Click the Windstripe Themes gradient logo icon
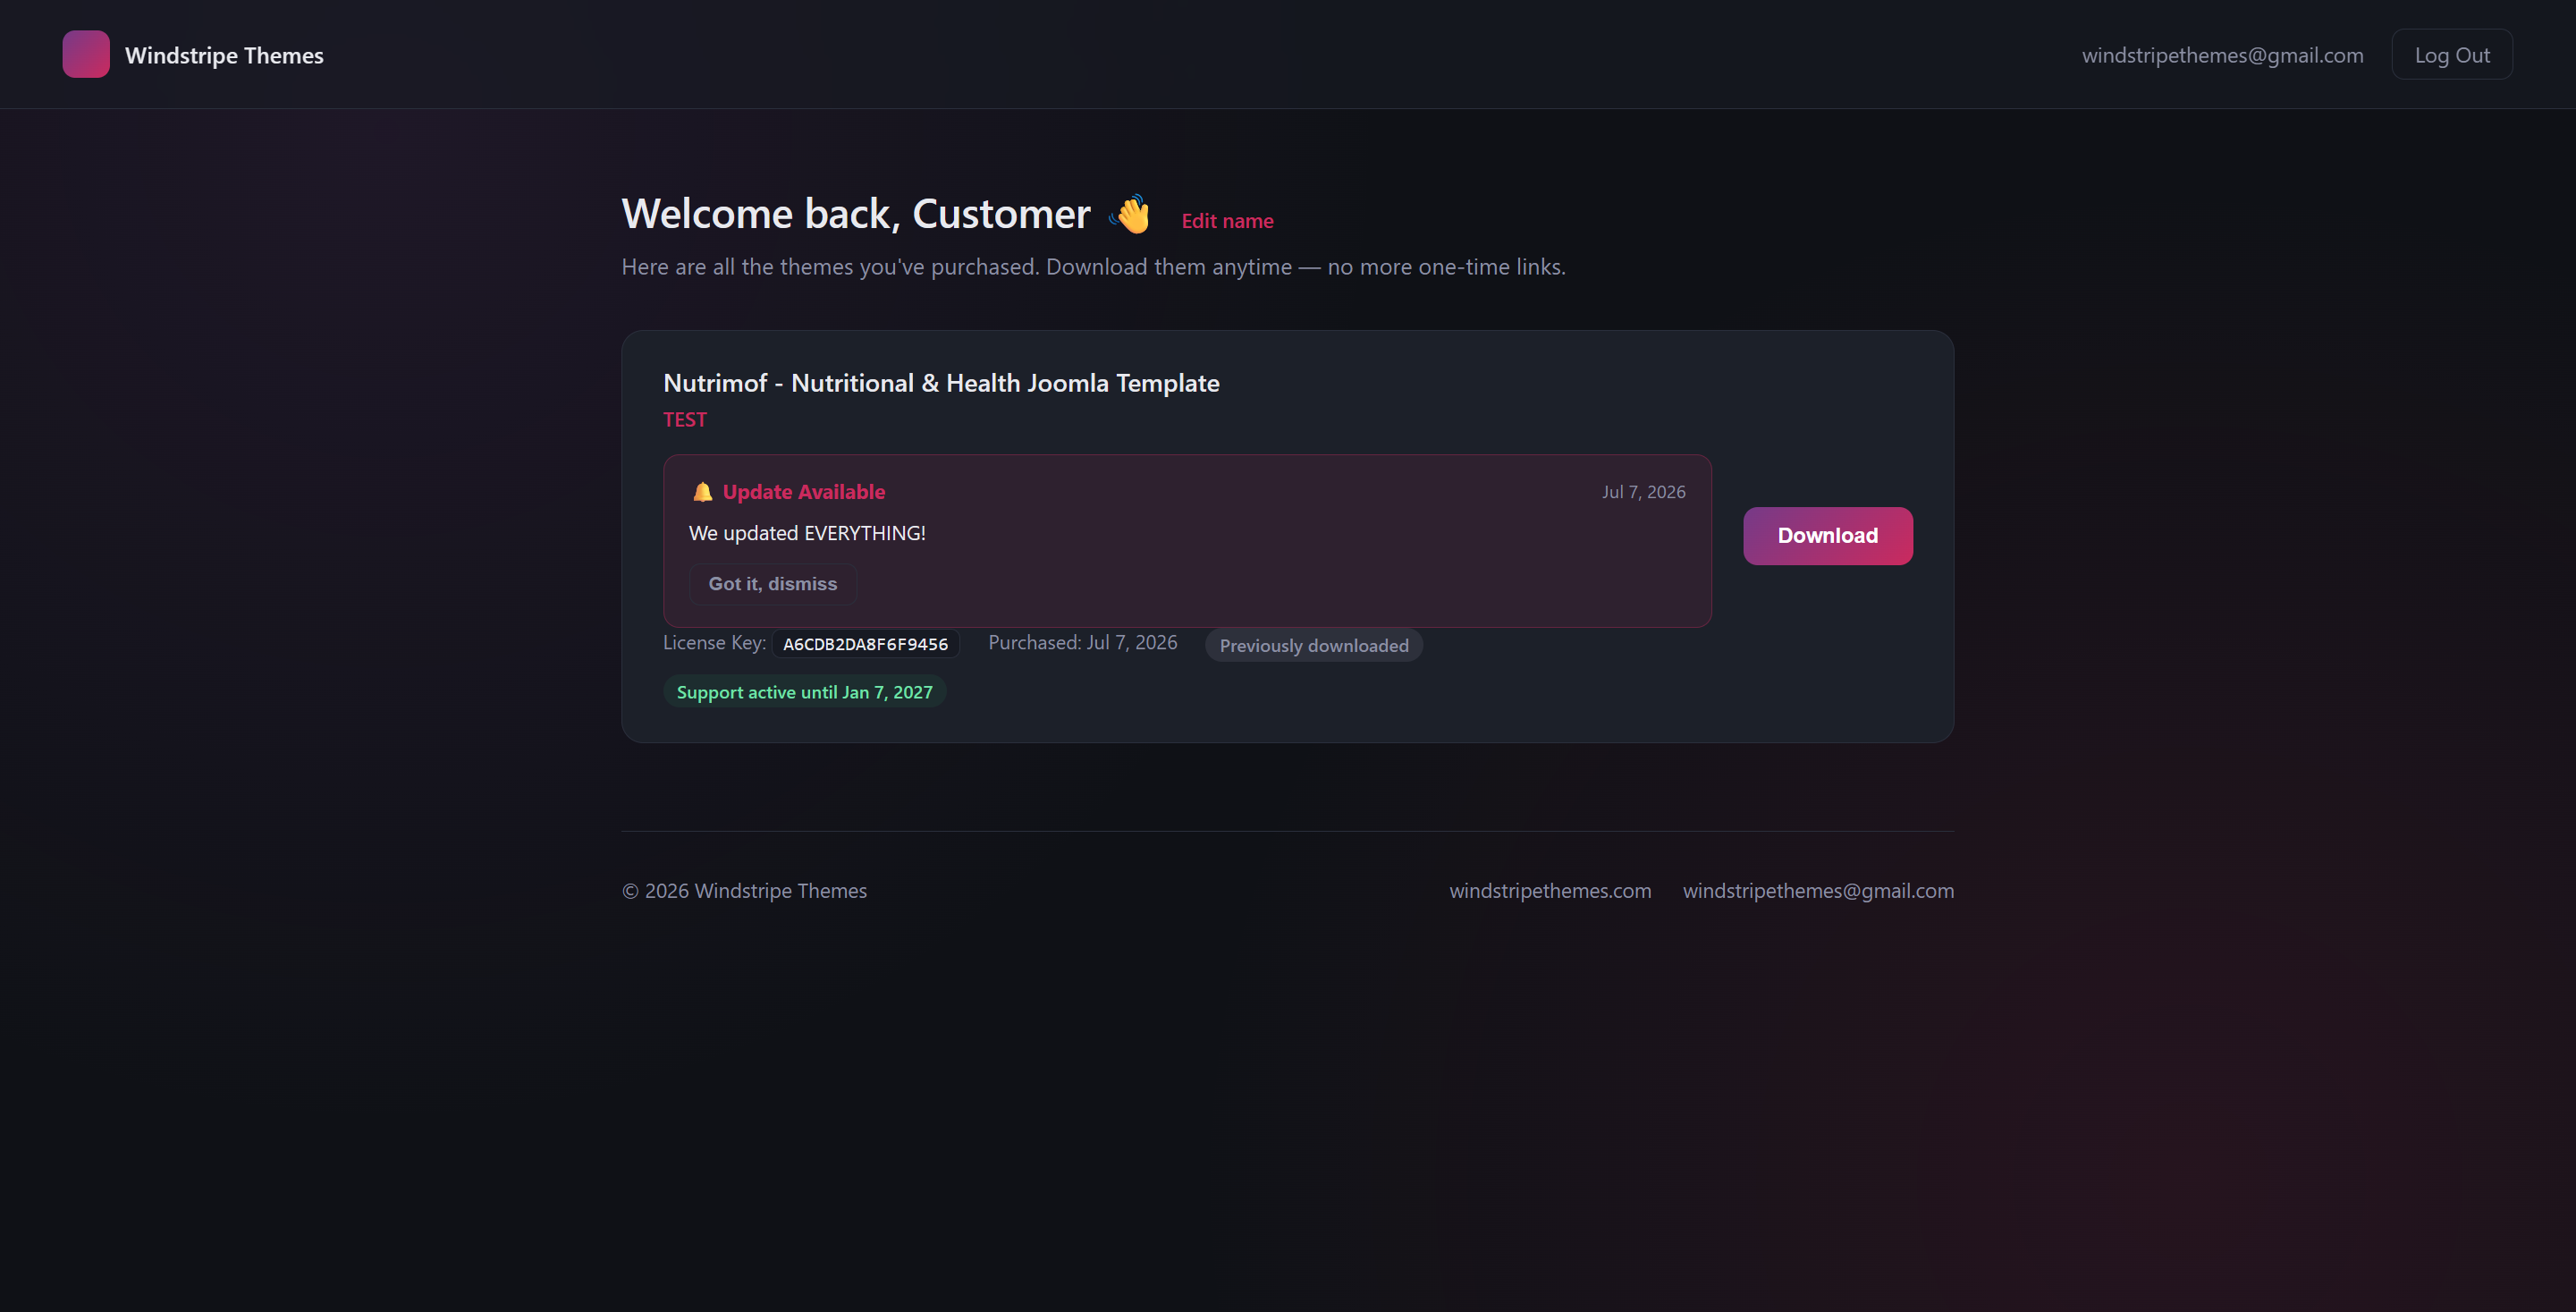This screenshot has width=2576, height=1312. click(86, 54)
